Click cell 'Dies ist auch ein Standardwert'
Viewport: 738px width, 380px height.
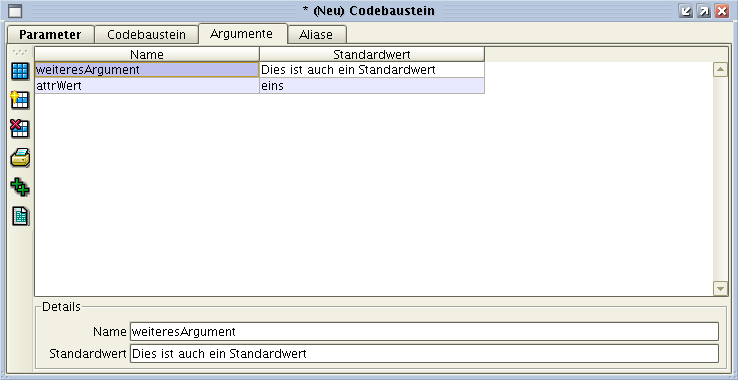(x=372, y=70)
